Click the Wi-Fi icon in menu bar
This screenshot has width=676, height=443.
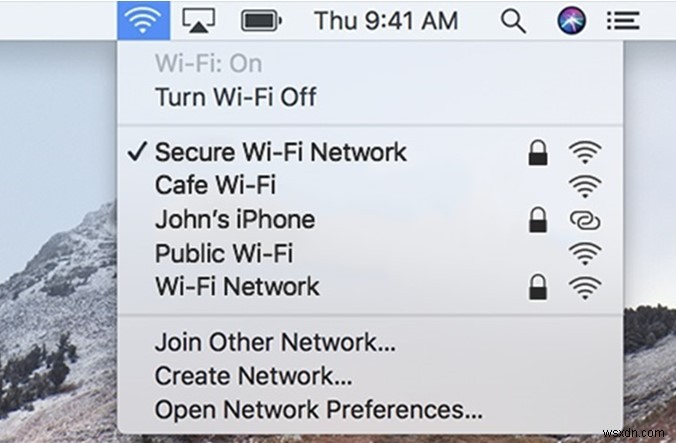pos(143,20)
